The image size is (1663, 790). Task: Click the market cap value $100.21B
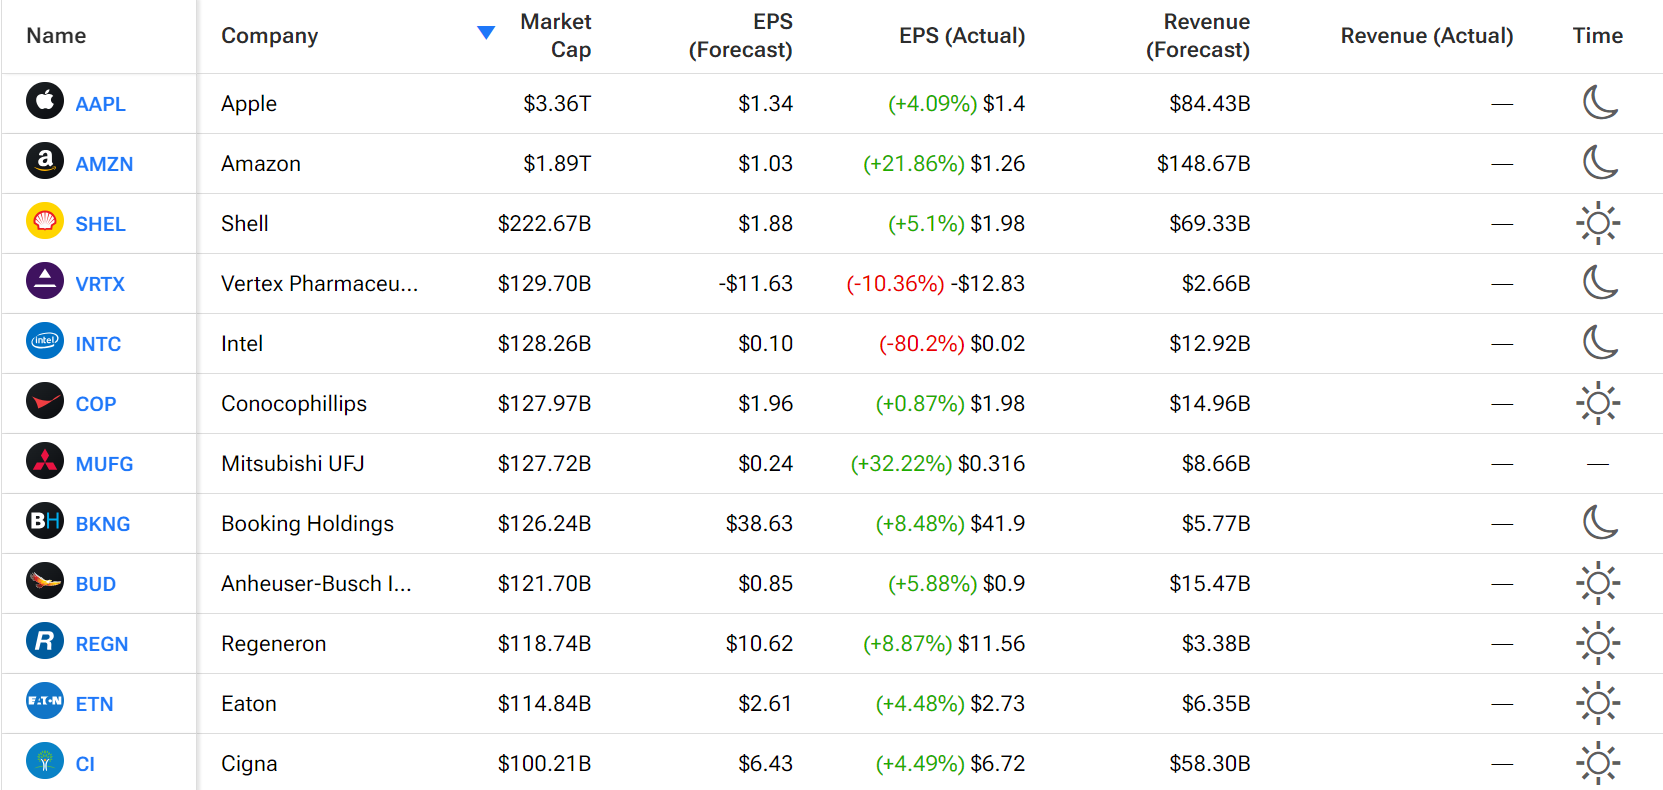tap(544, 764)
